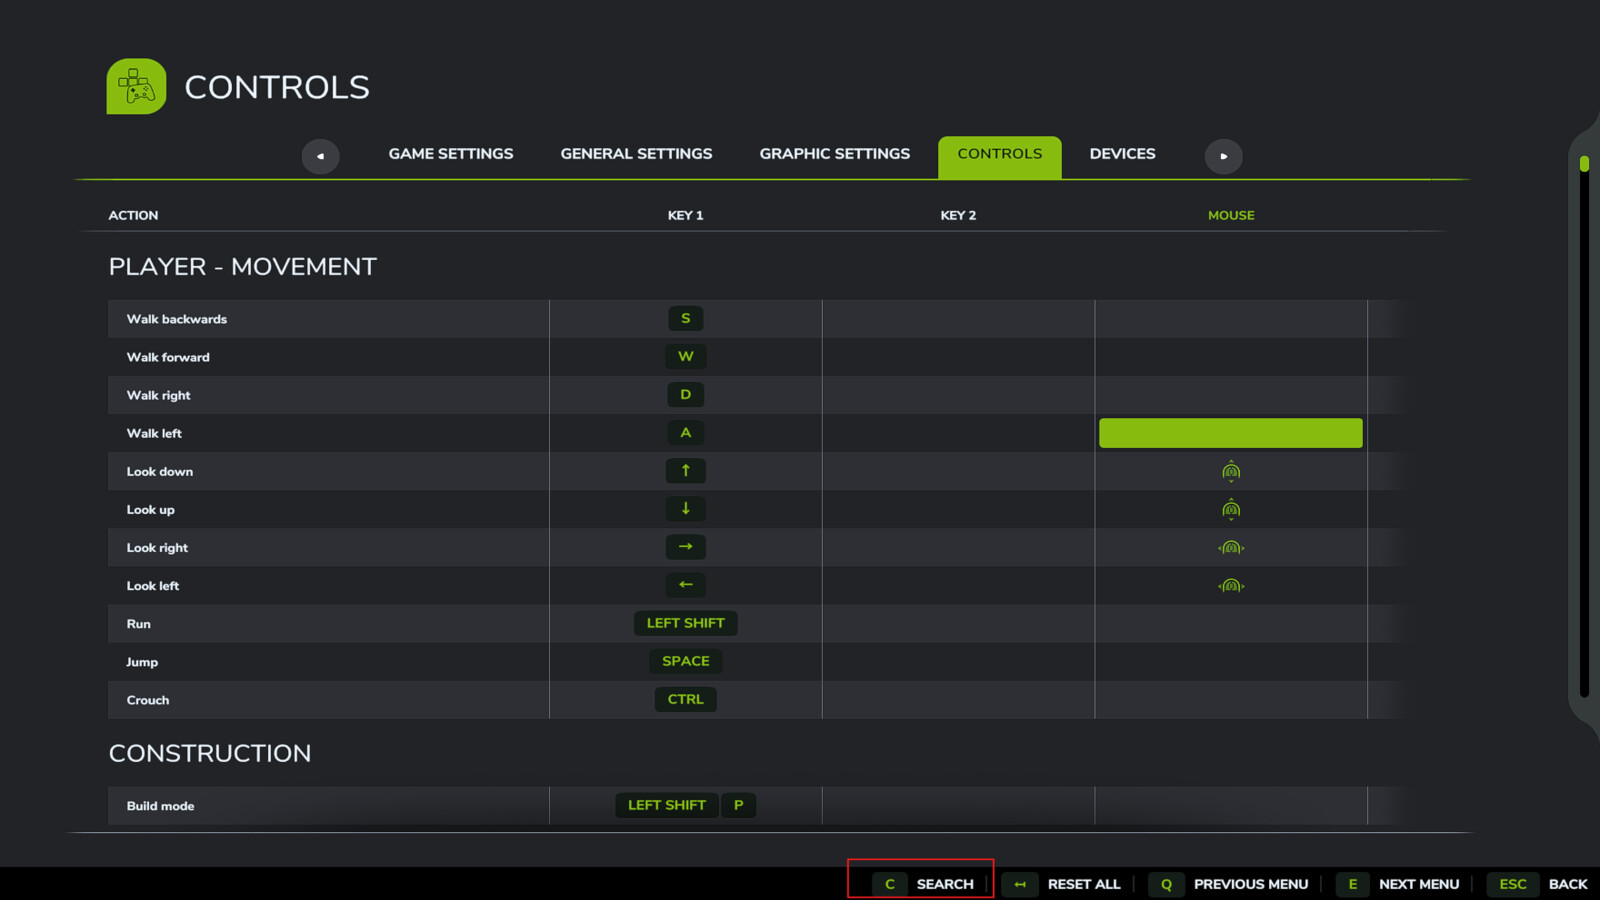The width and height of the screenshot is (1600, 900).
Task: Click mouse-axis icon in Look up row
Action: tap(1231, 509)
